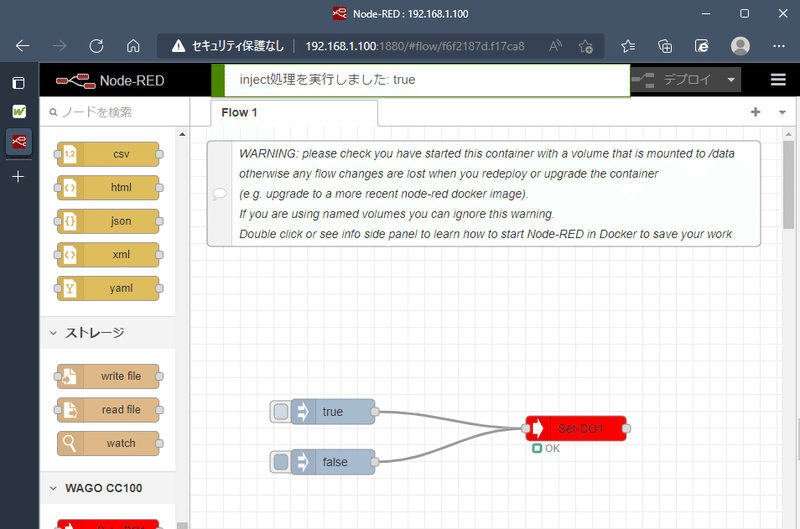Screen dimensions: 800x529
Task: Switch to Node-RED pinned vertical tab
Action: (x=19, y=141)
